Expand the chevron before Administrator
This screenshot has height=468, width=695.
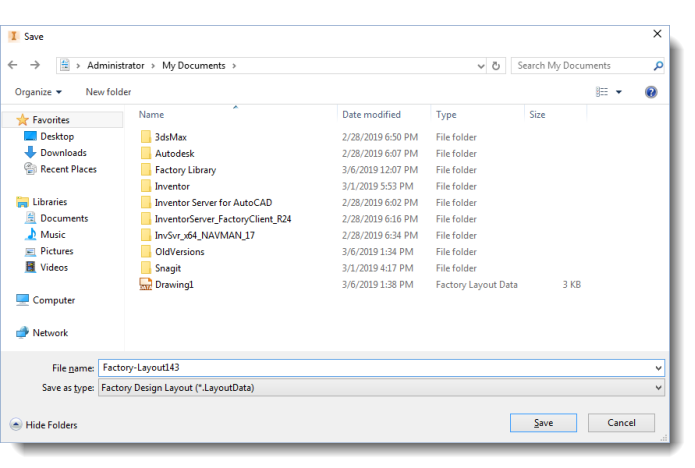tap(78, 66)
